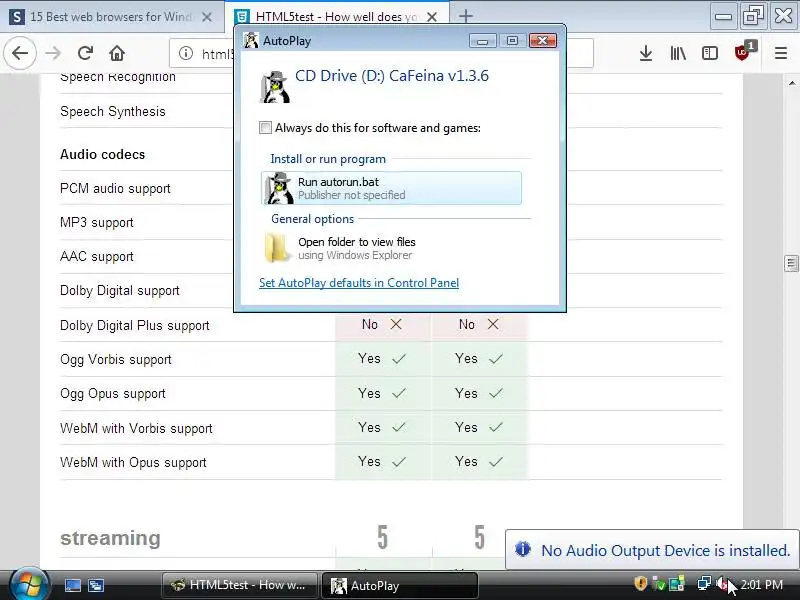Screen dimensions: 800x600
Task: Click the Switch between windows quick launch icon
Action: pos(96,585)
